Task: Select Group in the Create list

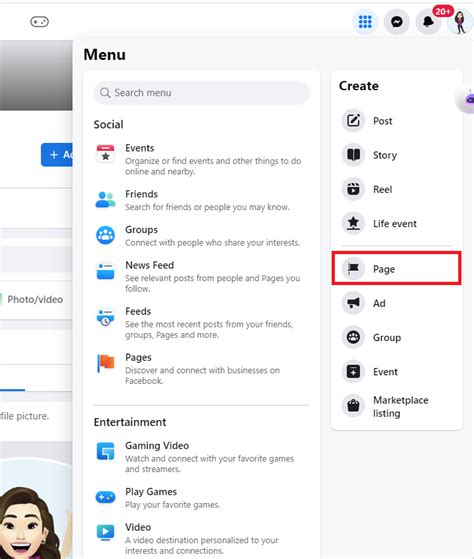Action: [396, 337]
